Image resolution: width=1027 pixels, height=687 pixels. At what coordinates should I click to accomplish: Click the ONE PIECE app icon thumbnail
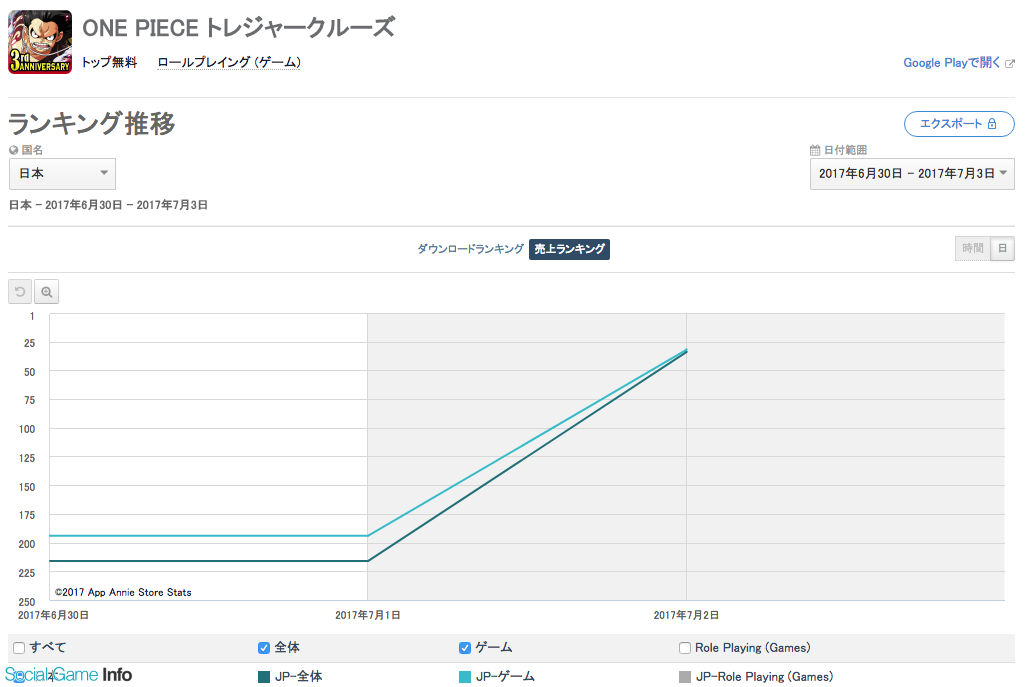[40, 41]
